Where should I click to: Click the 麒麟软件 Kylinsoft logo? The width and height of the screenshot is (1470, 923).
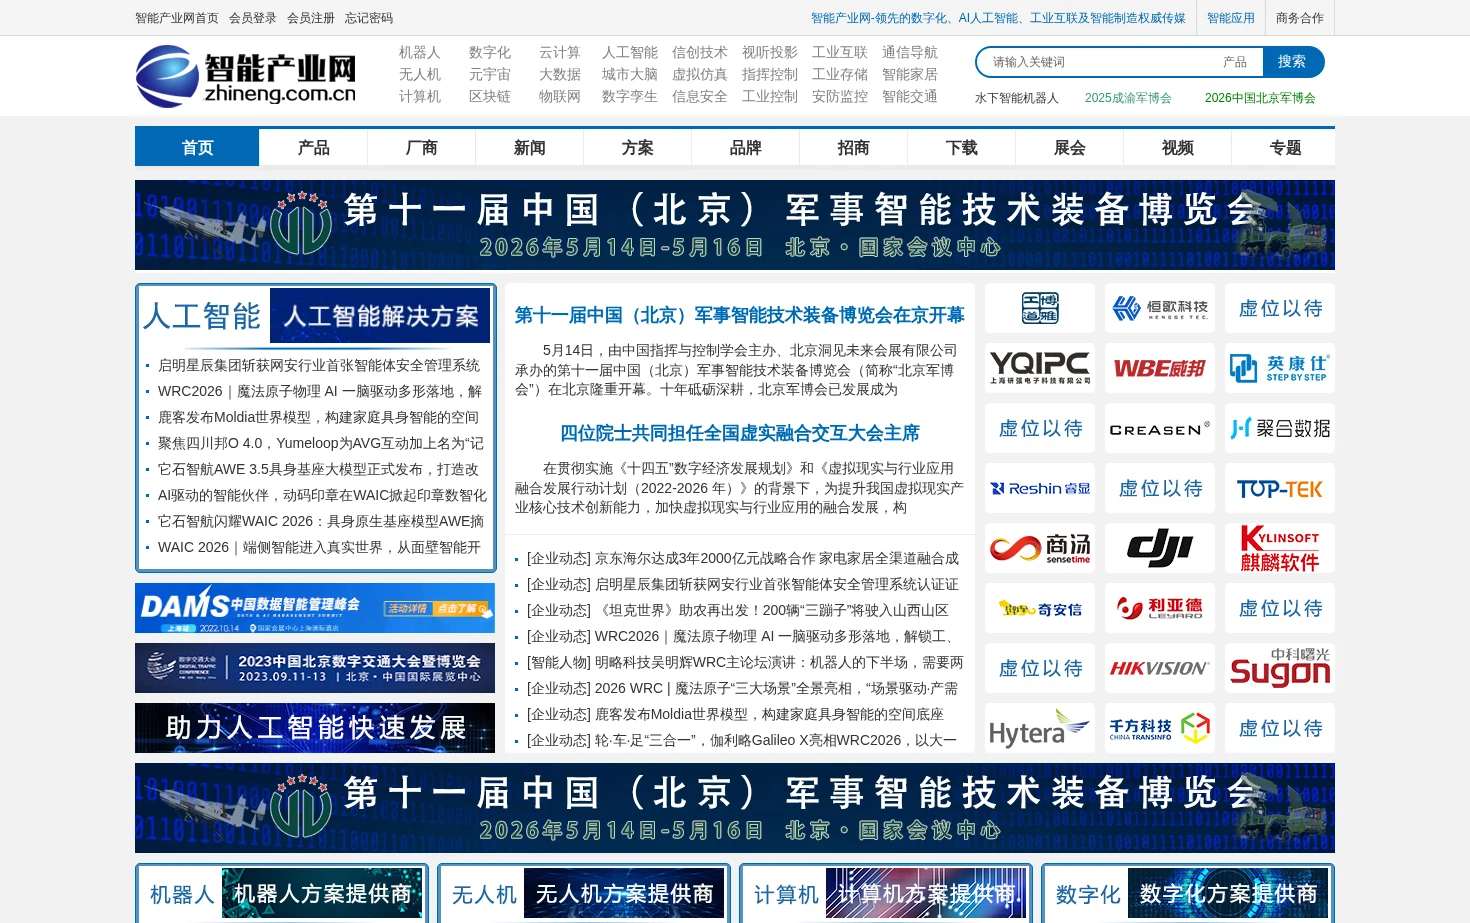tap(1280, 548)
